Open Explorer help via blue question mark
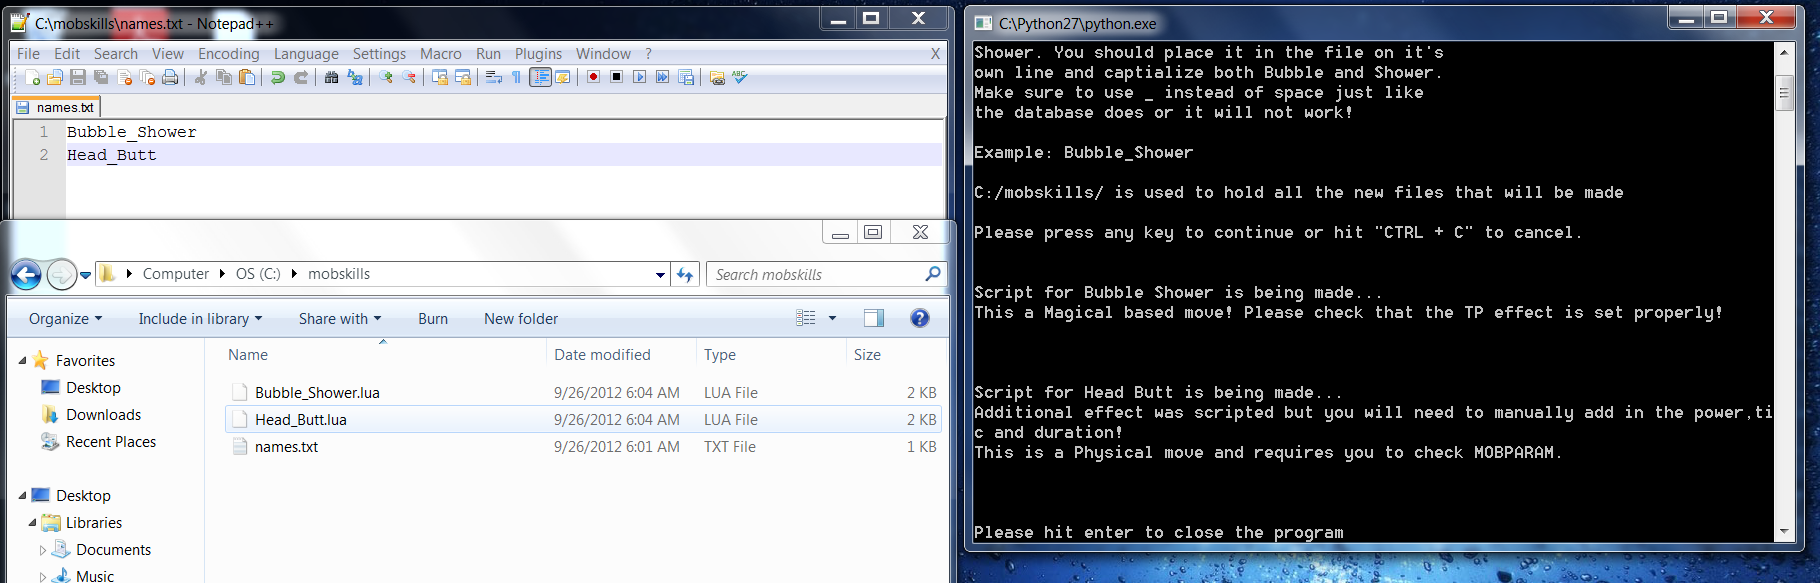Image resolution: width=1820 pixels, height=583 pixels. pos(919,318)
